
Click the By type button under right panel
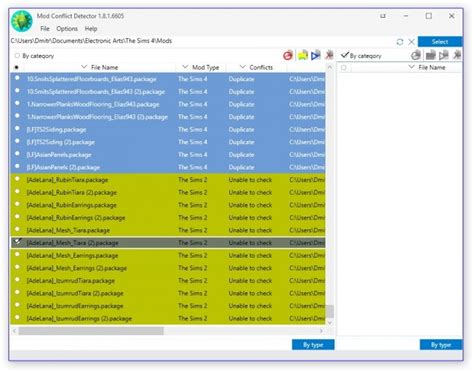pos(441,345)
